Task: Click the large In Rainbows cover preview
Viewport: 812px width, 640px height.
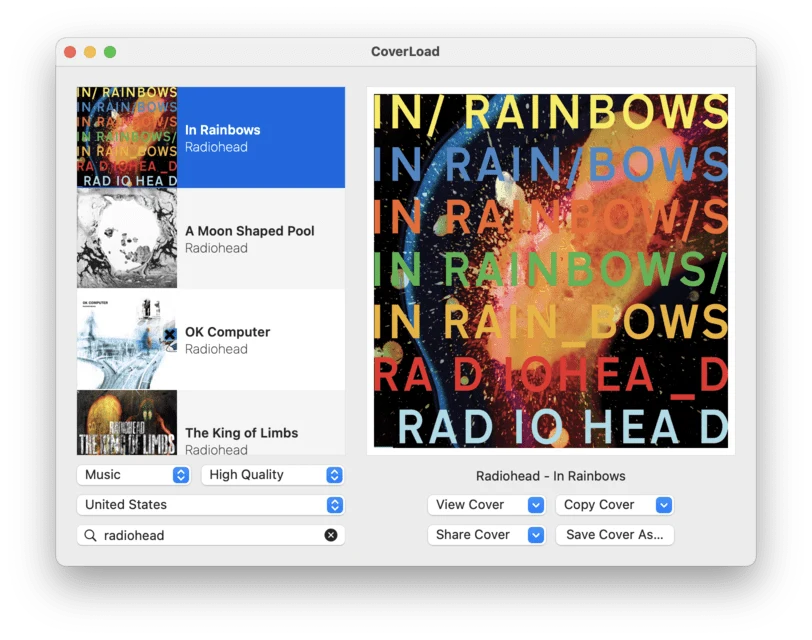Action: point(551,271)
